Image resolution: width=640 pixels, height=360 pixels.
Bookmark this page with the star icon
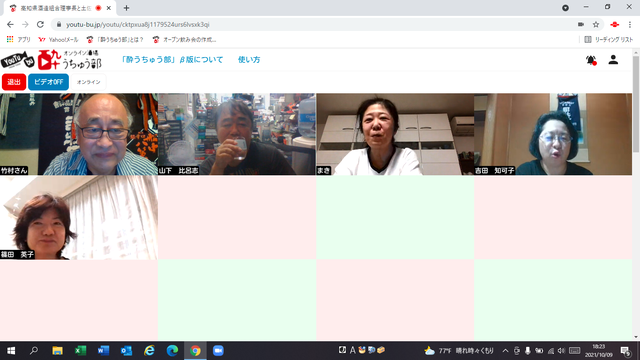(596, 24)
